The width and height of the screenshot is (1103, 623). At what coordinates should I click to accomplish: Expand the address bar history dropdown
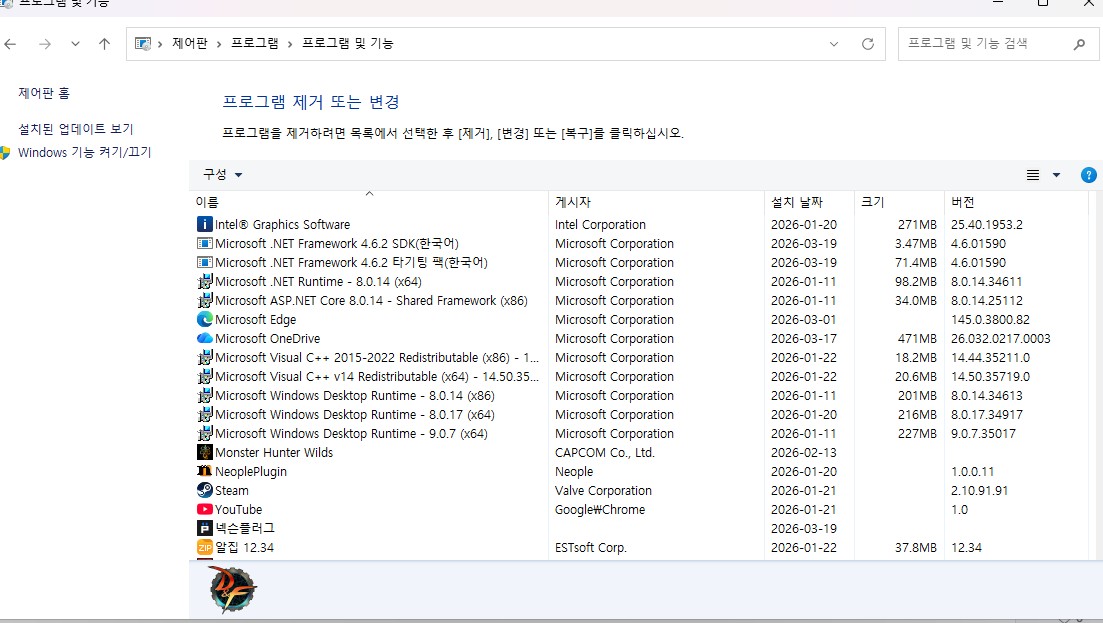point(834,44)
